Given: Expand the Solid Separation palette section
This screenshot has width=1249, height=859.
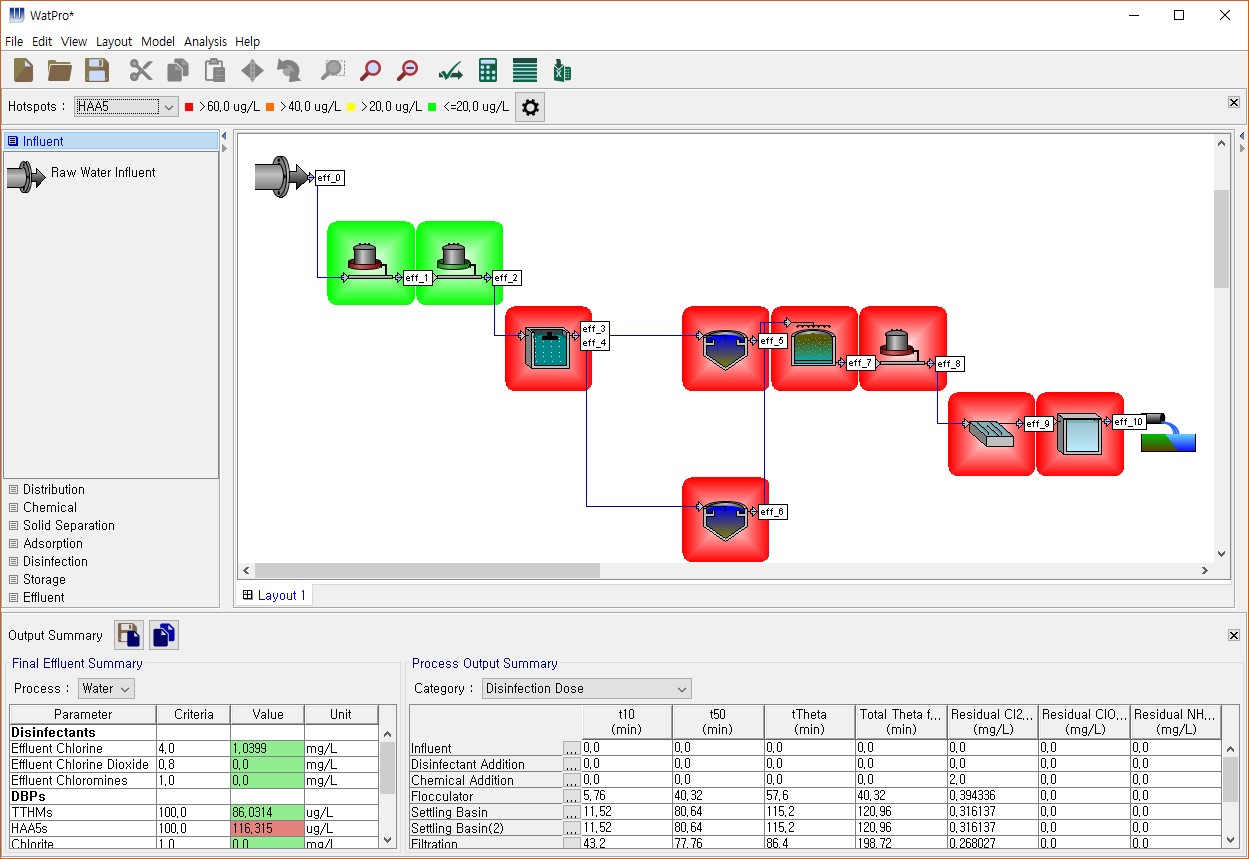Looking at the screenshot, I should (68, 525).
